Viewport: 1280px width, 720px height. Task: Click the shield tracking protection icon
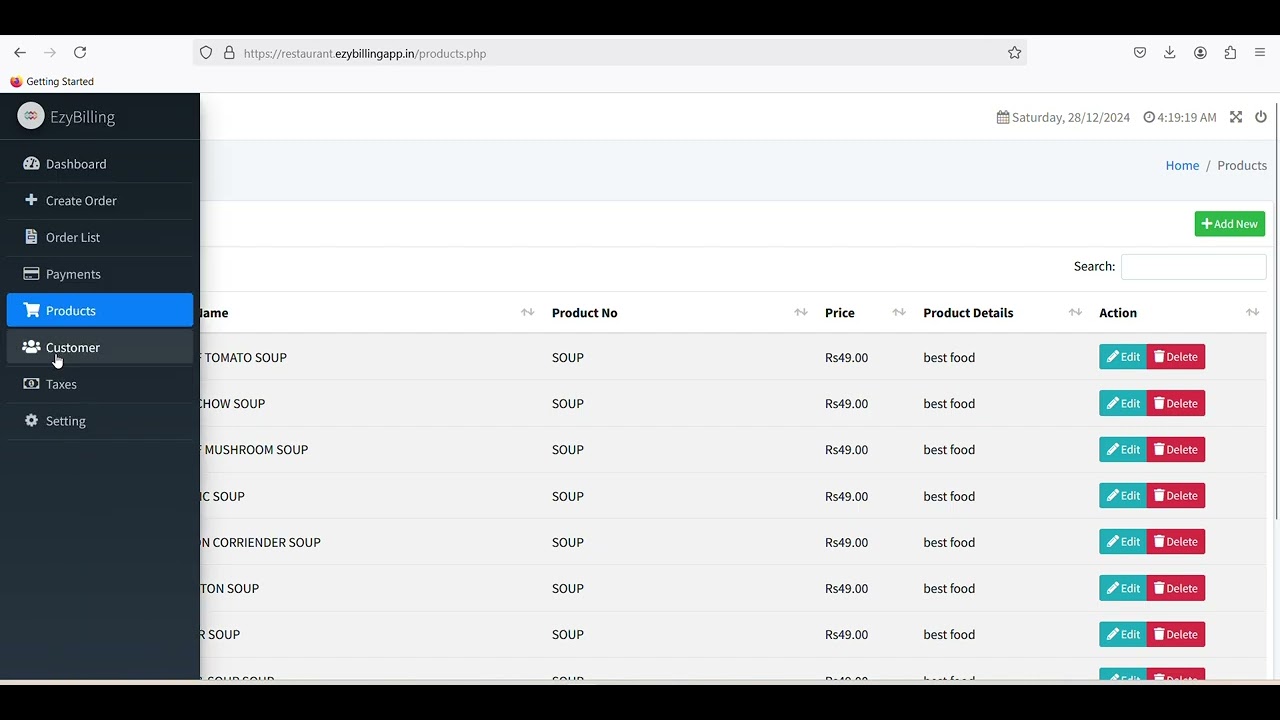pos(206,53)
